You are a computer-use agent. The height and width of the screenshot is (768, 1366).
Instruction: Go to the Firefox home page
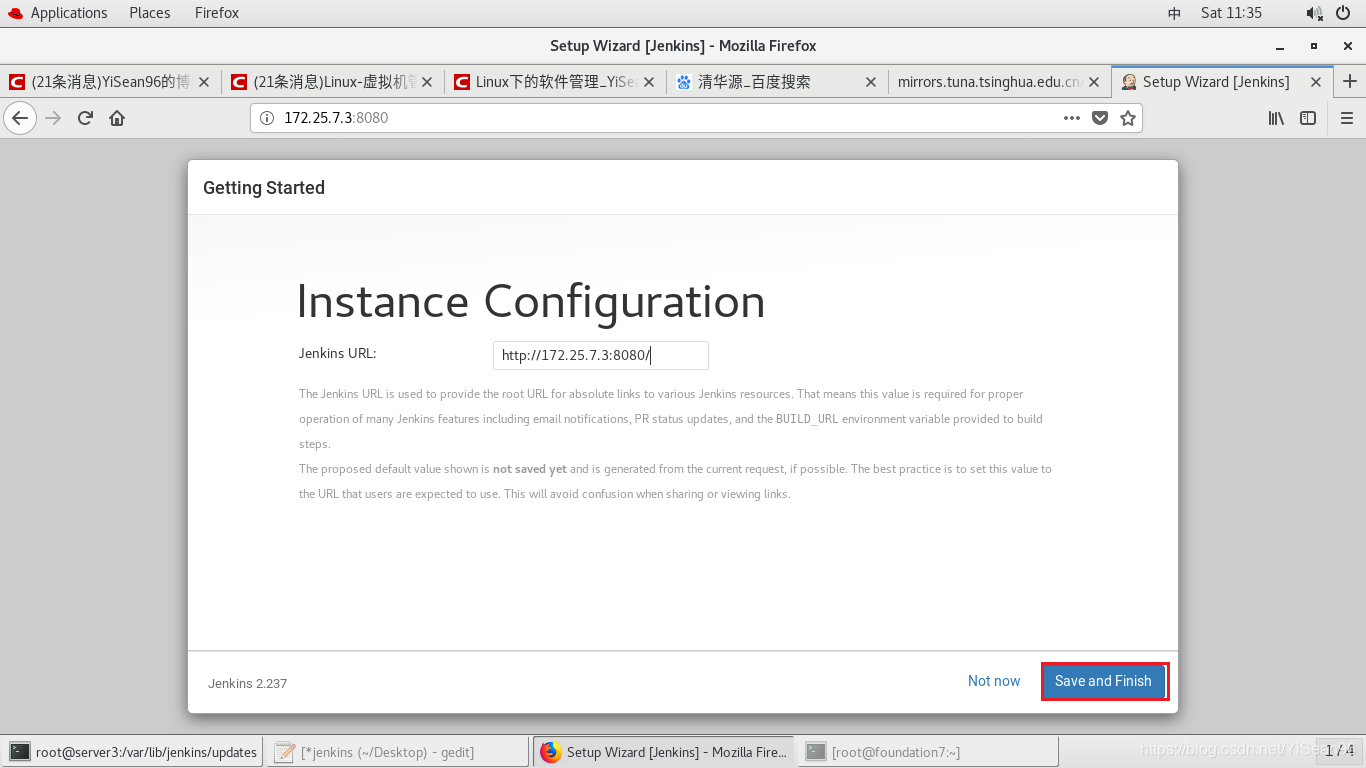[117, 118]
